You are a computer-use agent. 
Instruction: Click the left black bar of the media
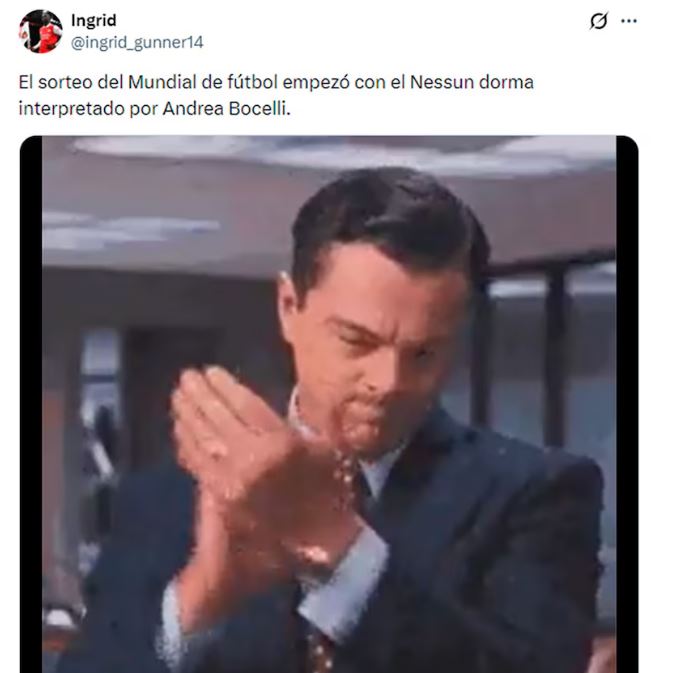pyautogui.click(x=31, y=404)
